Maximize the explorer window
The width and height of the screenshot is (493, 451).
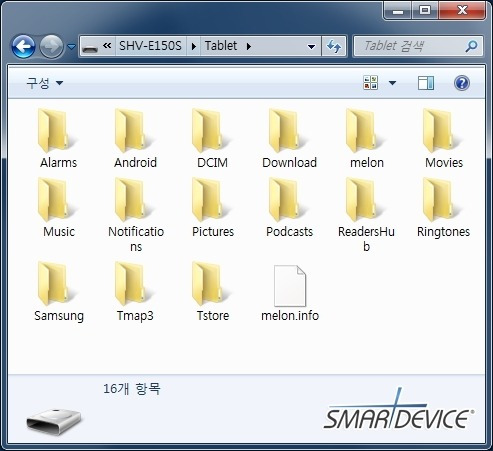(425, 10)
